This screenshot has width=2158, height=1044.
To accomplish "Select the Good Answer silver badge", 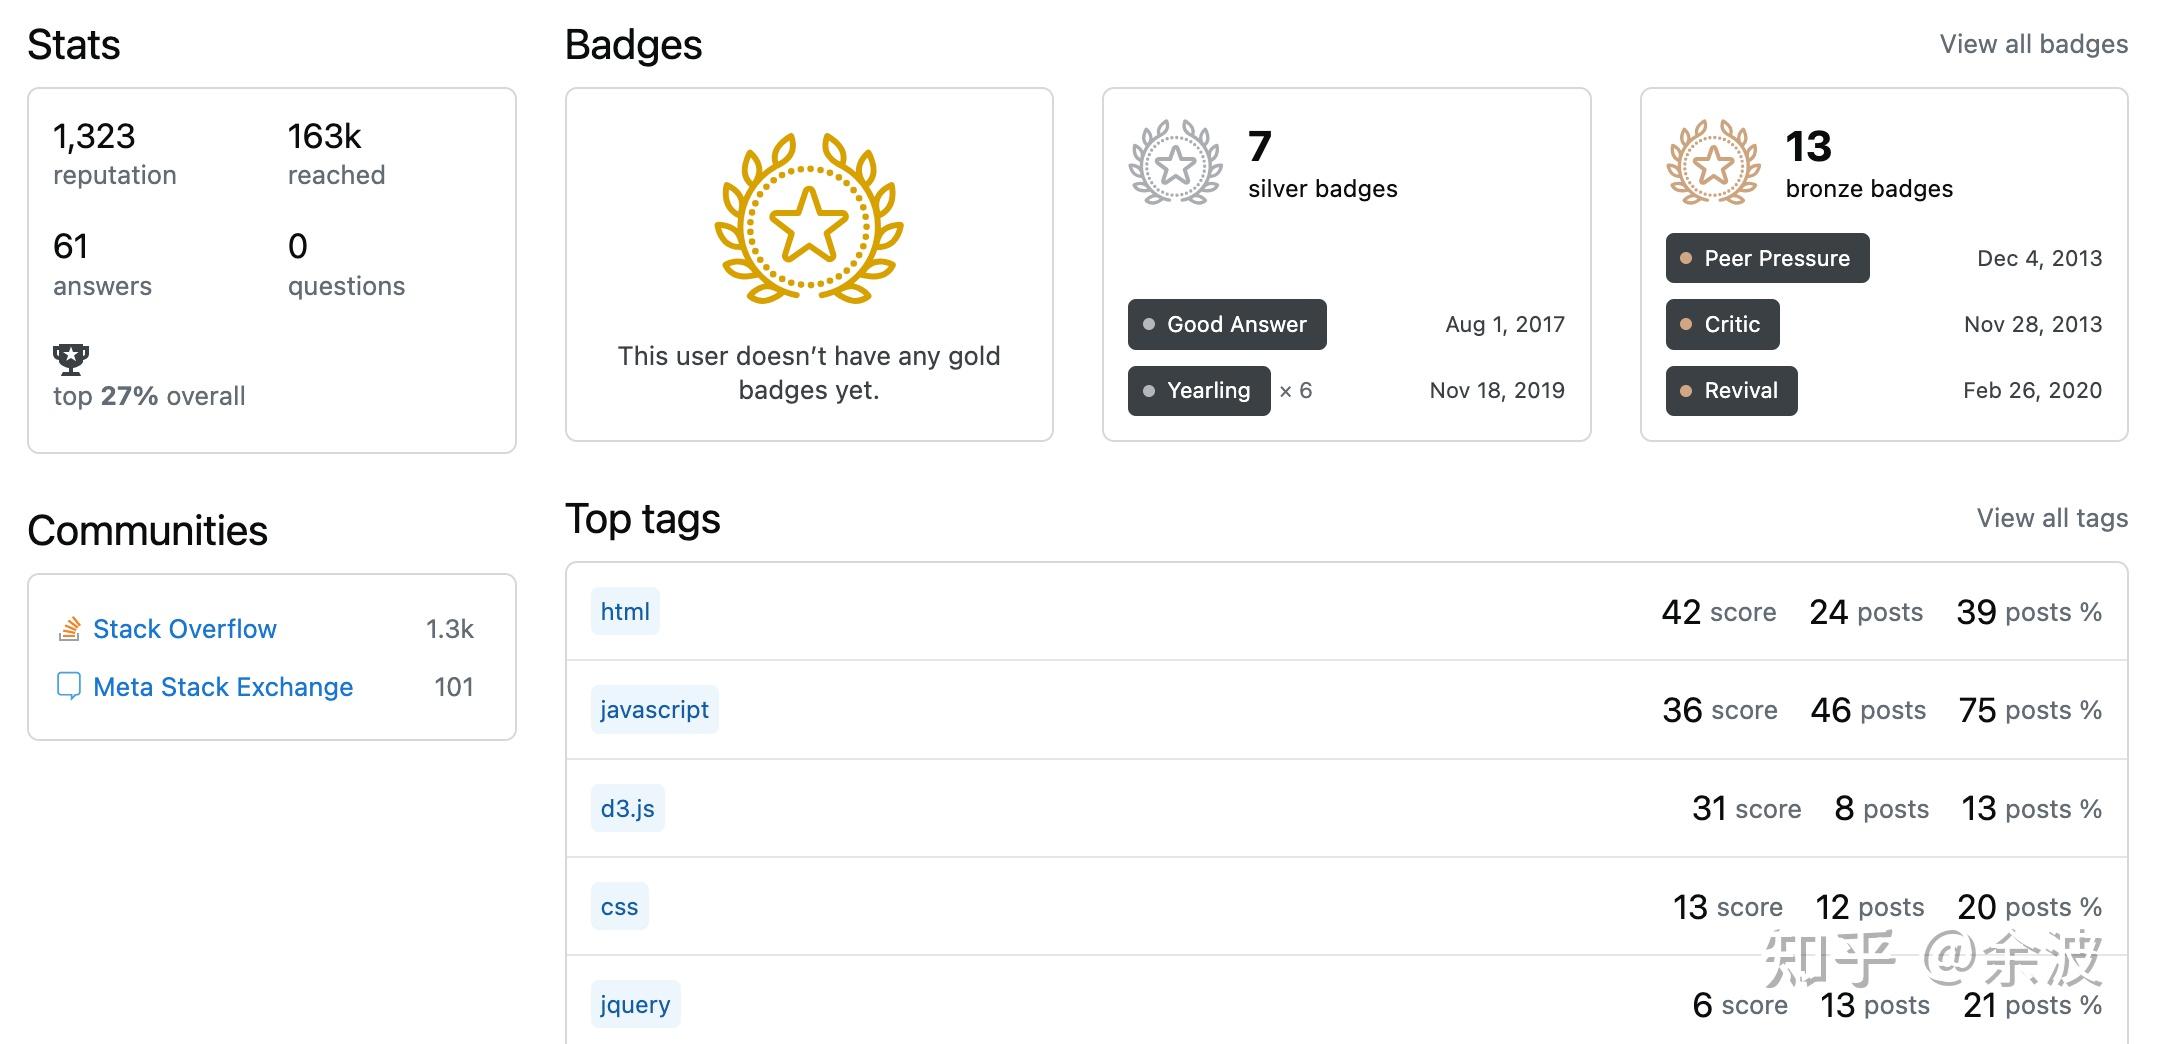I will (1227, 324).
